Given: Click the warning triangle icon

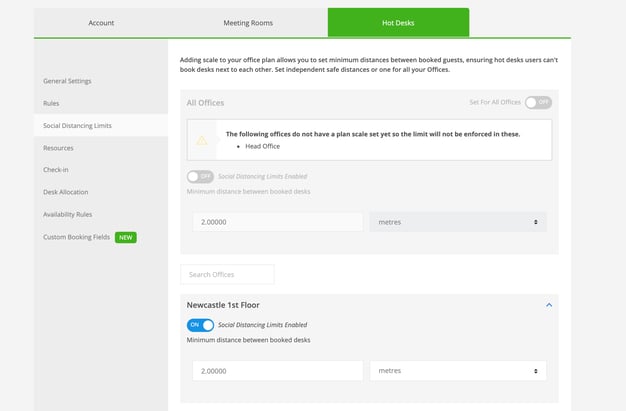Looking at the screenshot, I should click(203, 139).
